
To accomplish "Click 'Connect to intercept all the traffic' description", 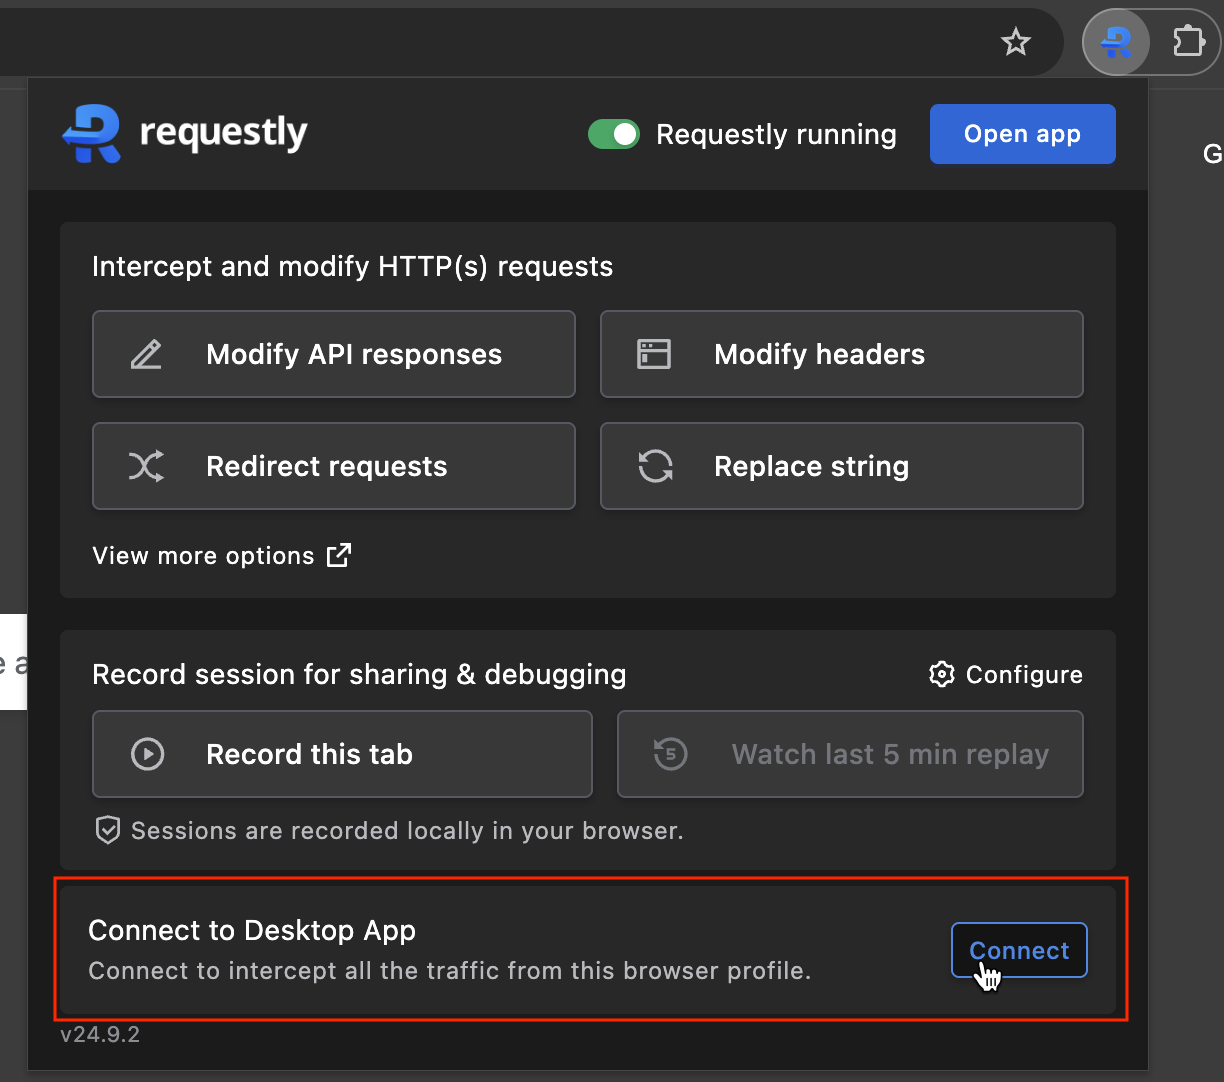I will tap(450, 971).
